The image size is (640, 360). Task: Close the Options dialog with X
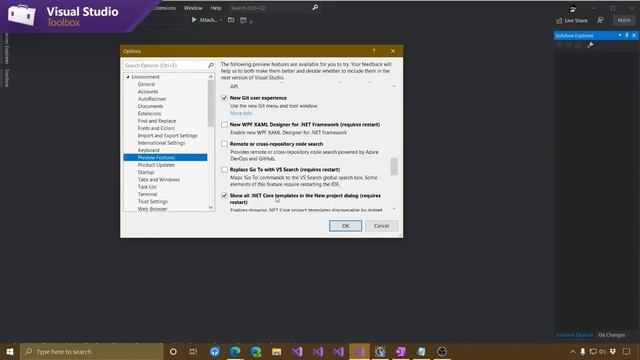tap(393, 51)
